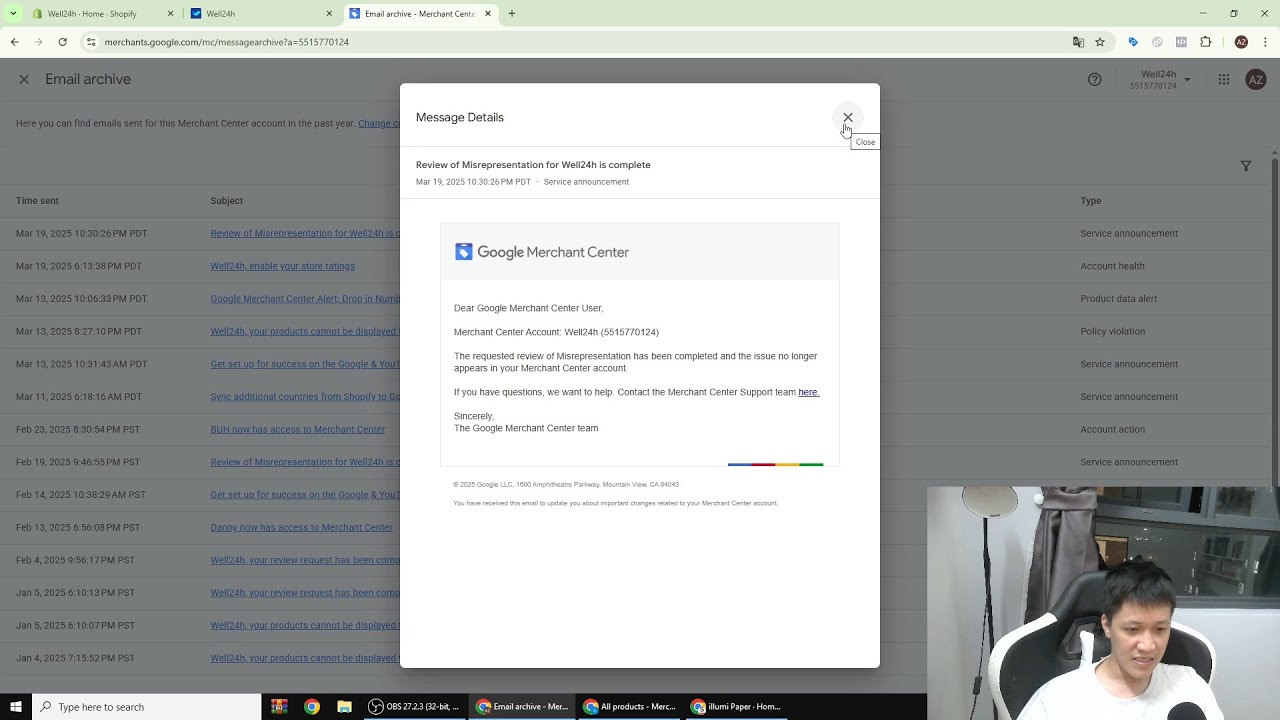Close the Email archive page with X
The image size is (1280, 720).
pos(24,79)
